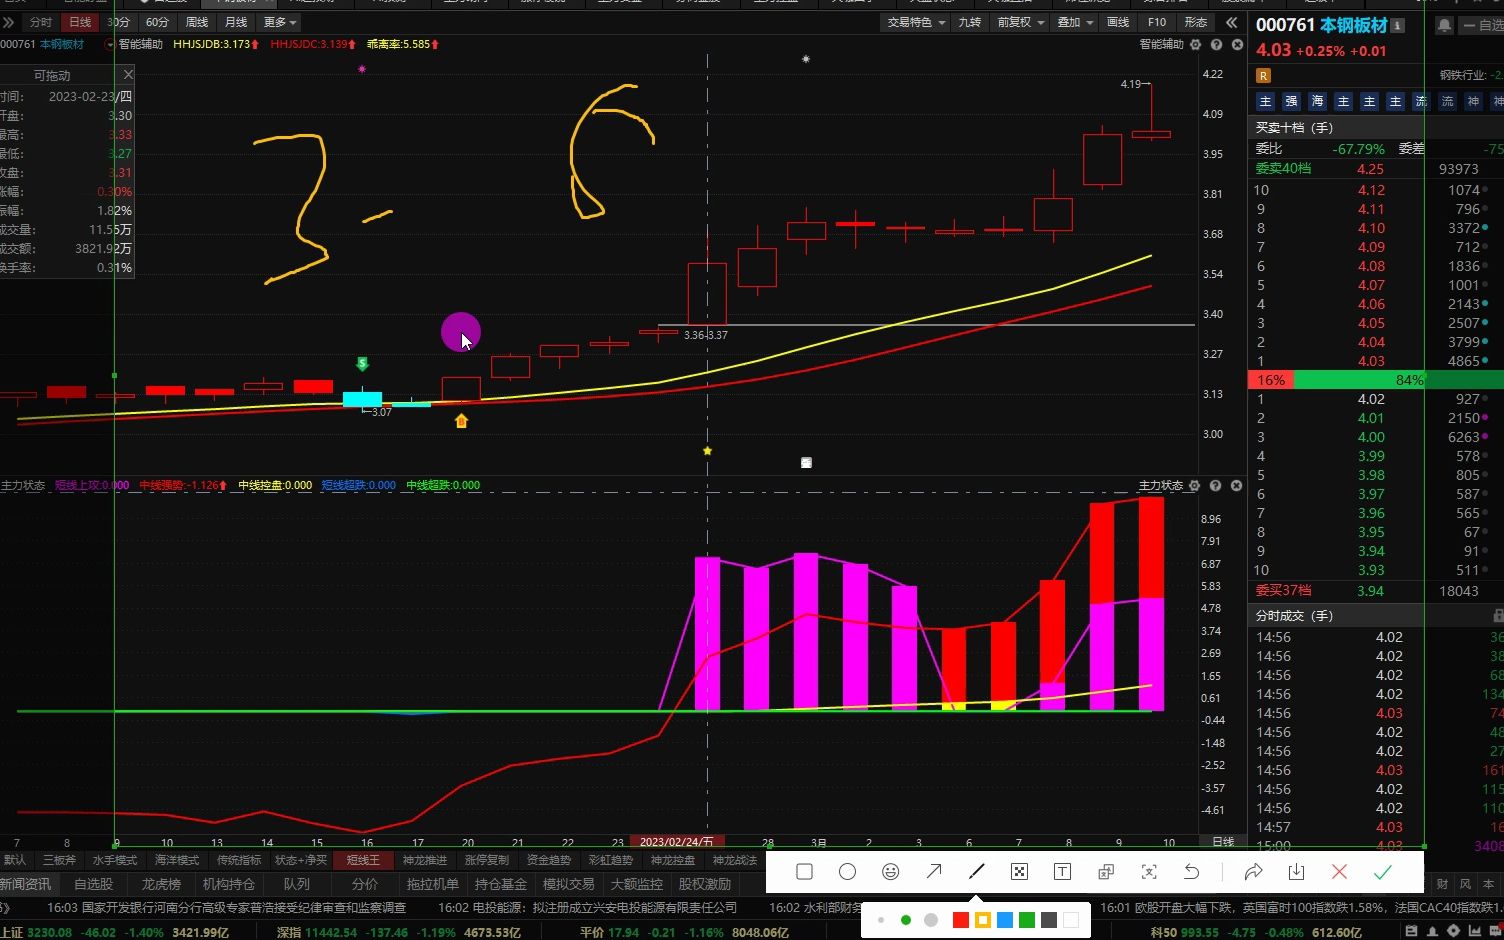The height and width of the screenshot is (940, 1504).
Task: Switch to 日线 daily chart
Action: tap(79, 22)
